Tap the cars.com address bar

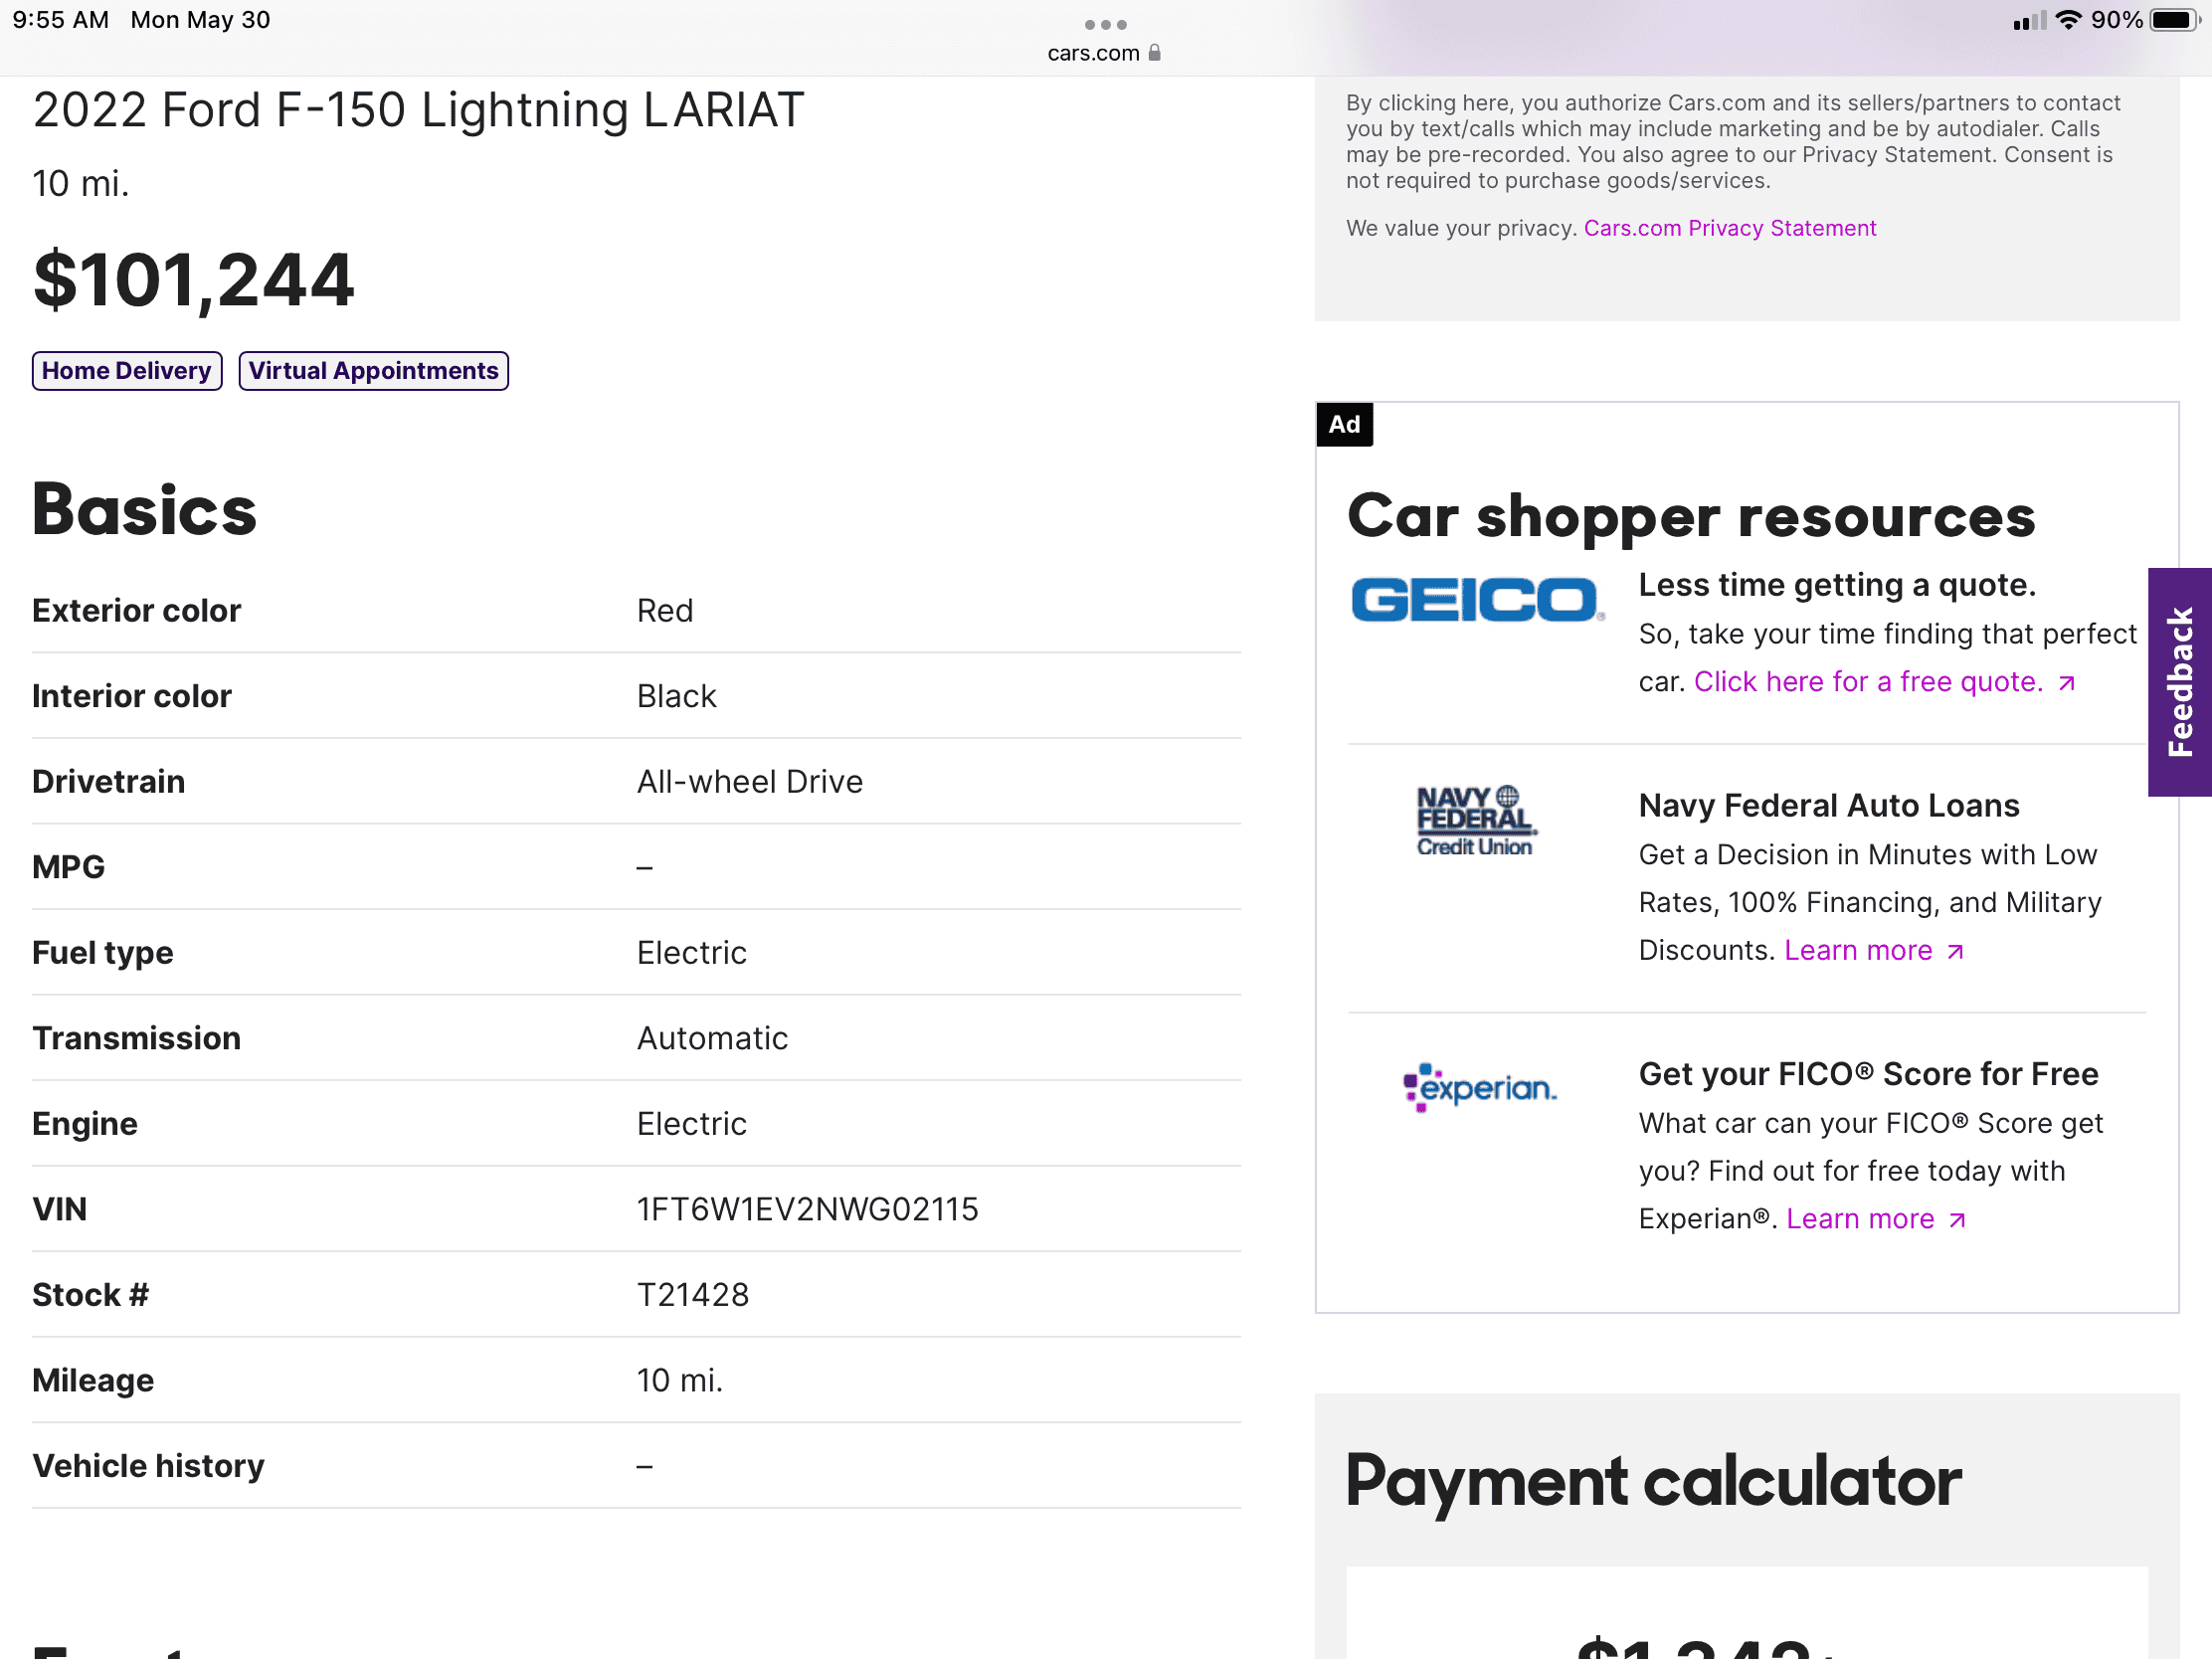[1094, 53]
